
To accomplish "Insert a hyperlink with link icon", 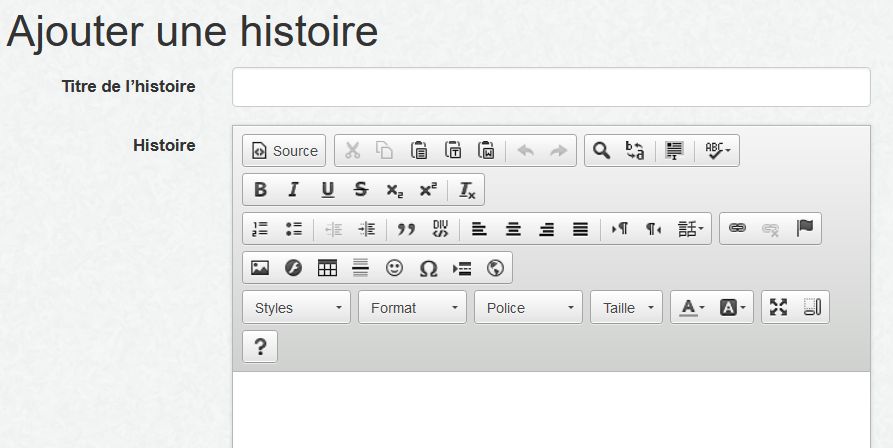I will (x=737, y=229).
